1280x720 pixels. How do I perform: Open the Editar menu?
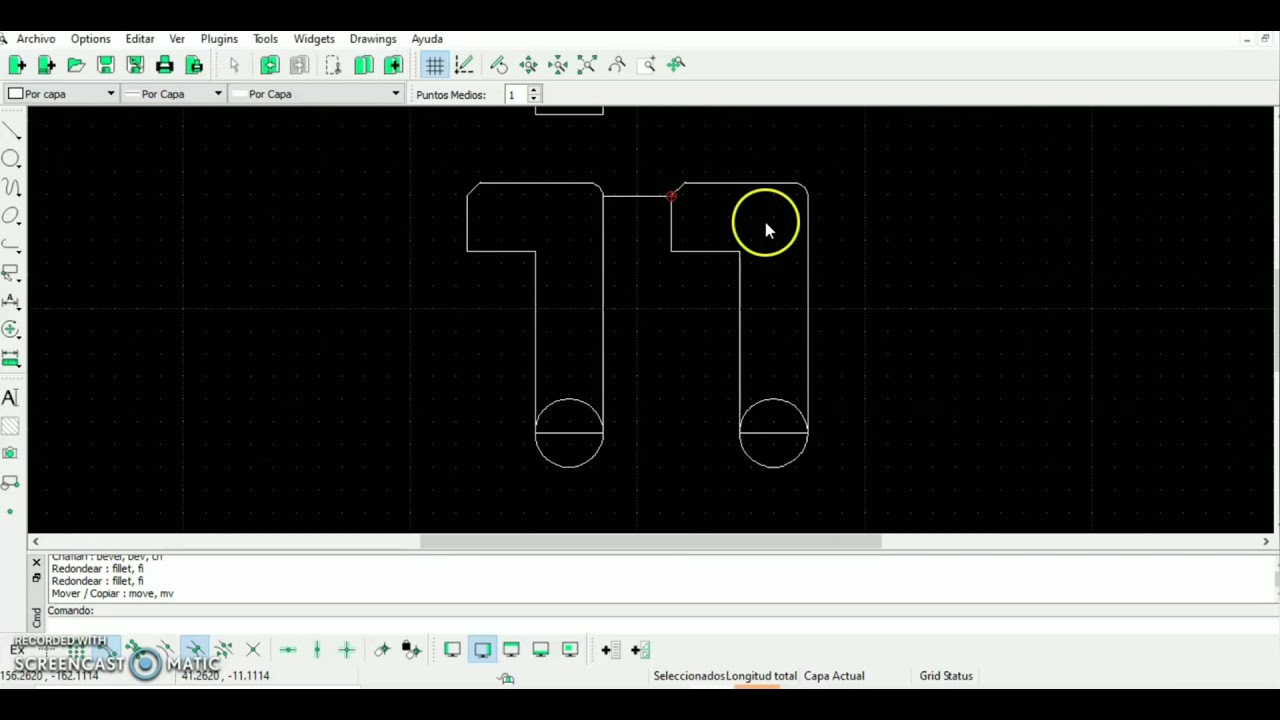click(140, 39)
